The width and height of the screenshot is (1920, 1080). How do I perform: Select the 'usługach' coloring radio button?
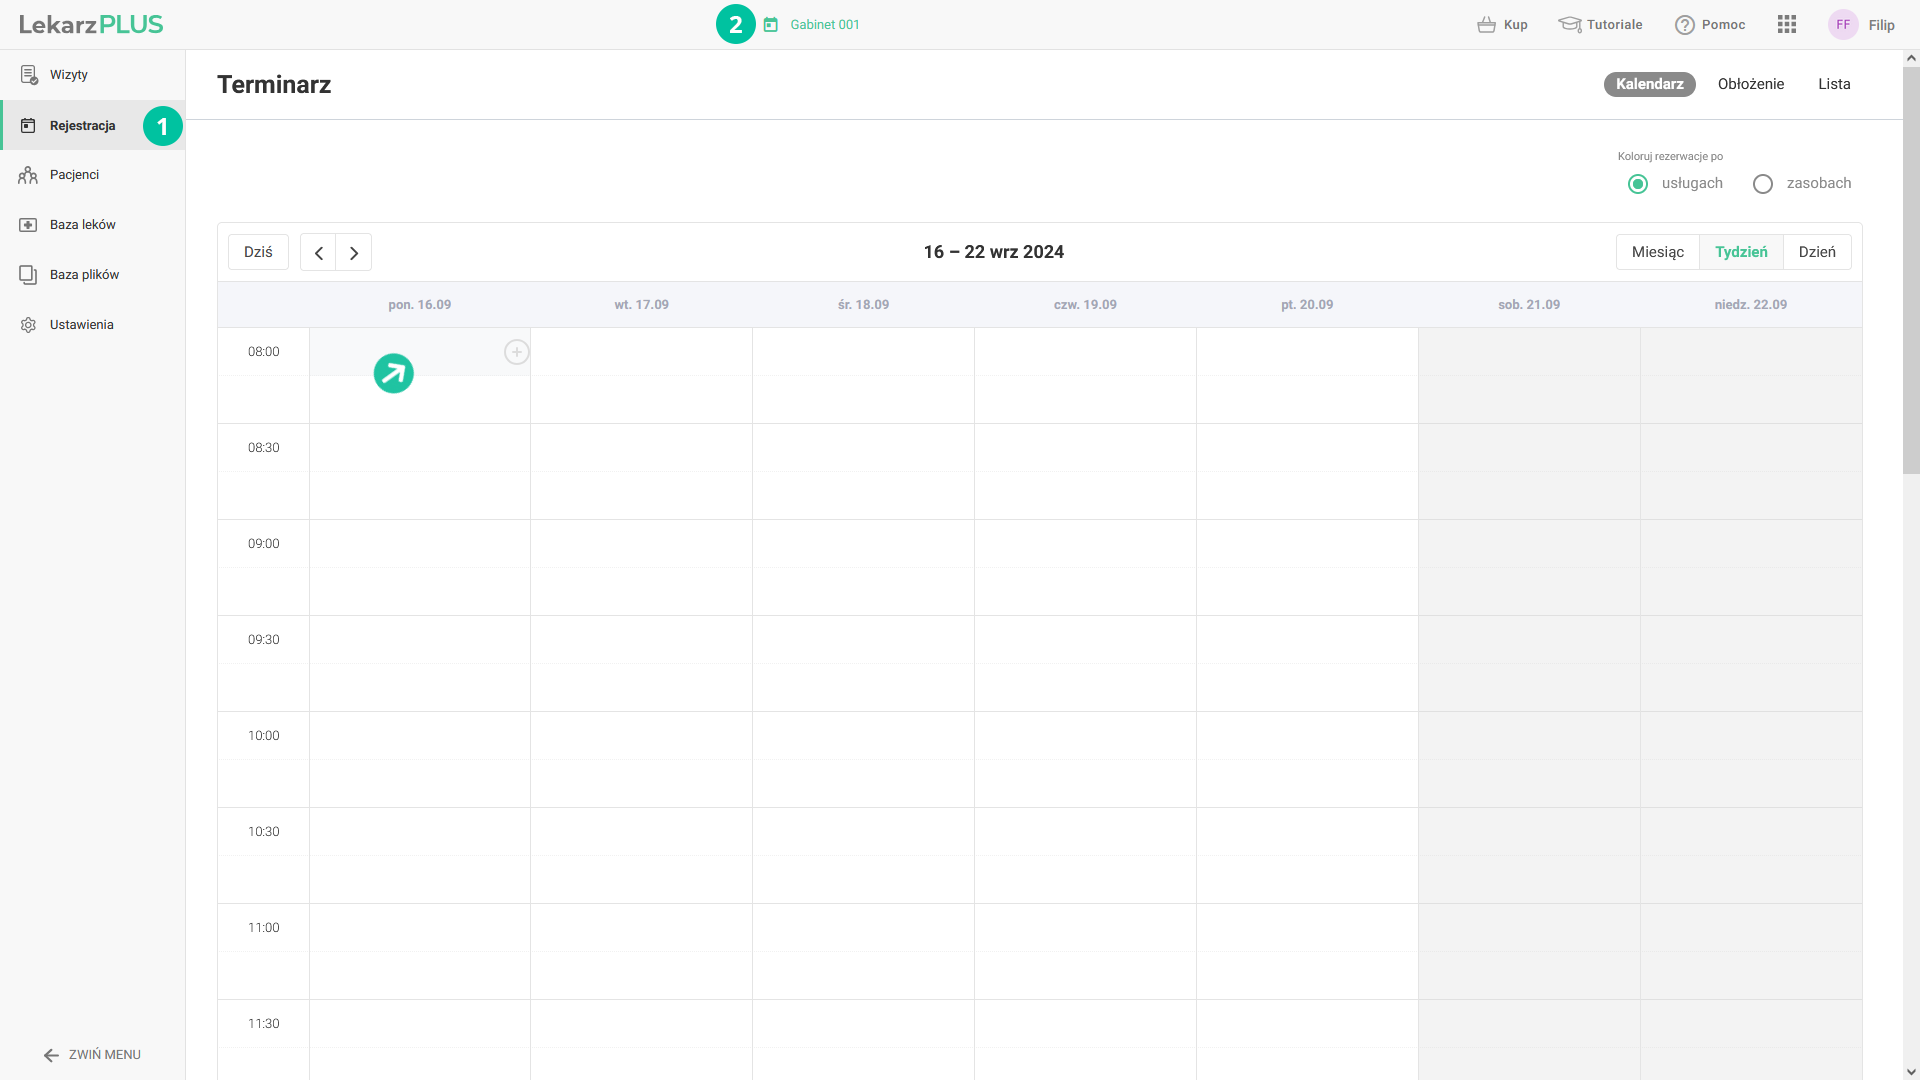1638,184
